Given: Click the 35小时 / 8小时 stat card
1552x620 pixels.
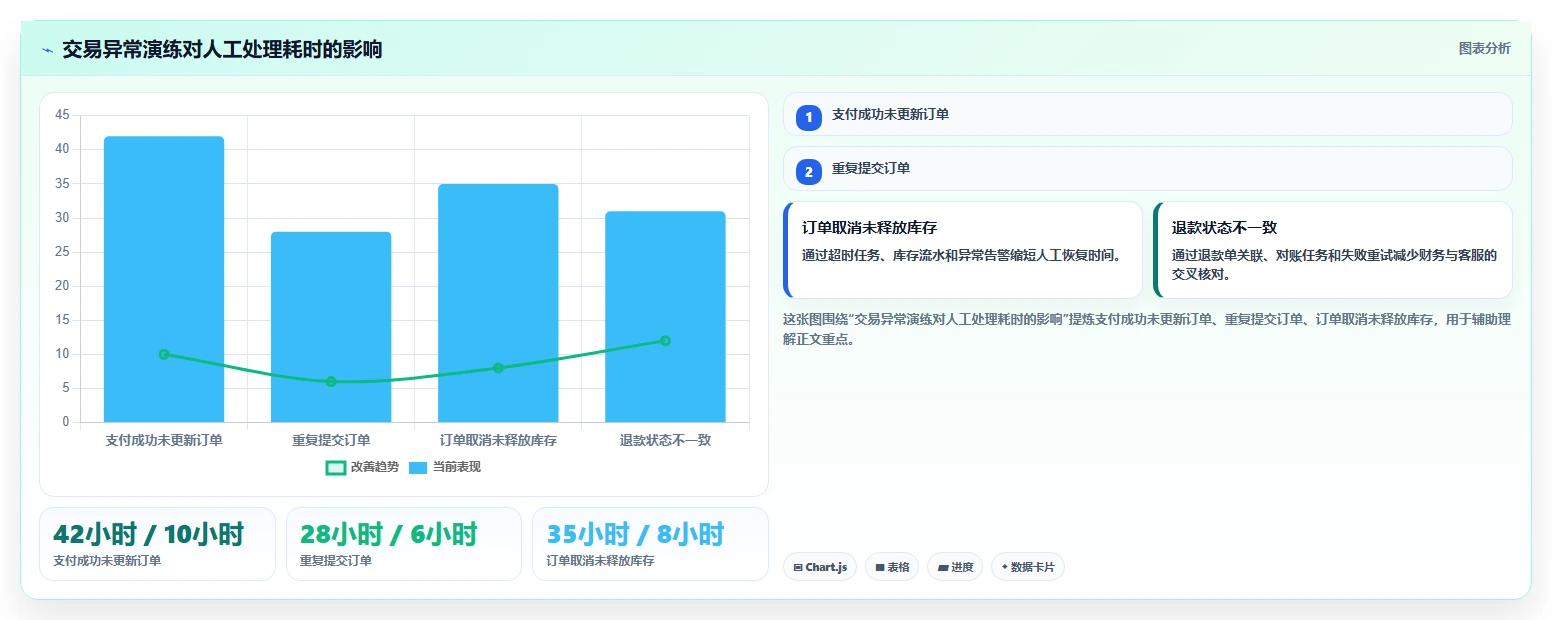Looking at the screenshot, I should (x=650, y=544).
